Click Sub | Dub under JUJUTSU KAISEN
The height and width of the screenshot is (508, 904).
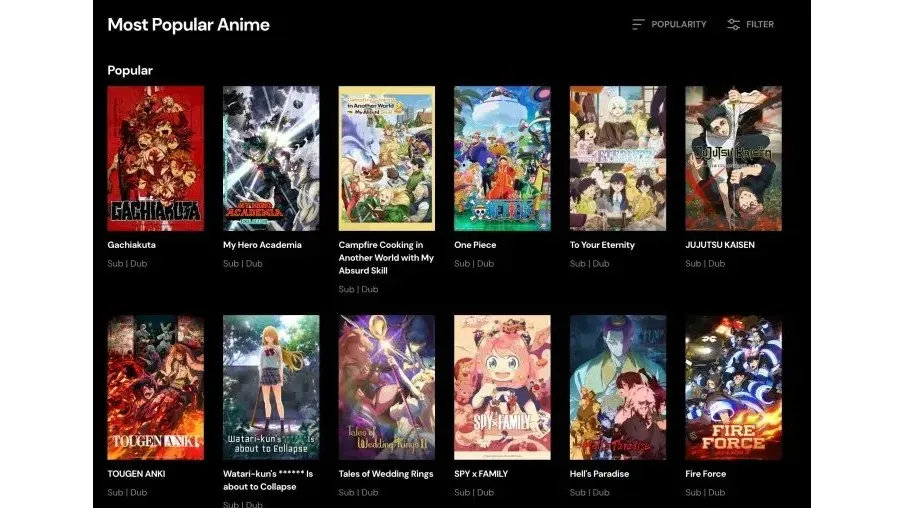(x=705, y=264)
